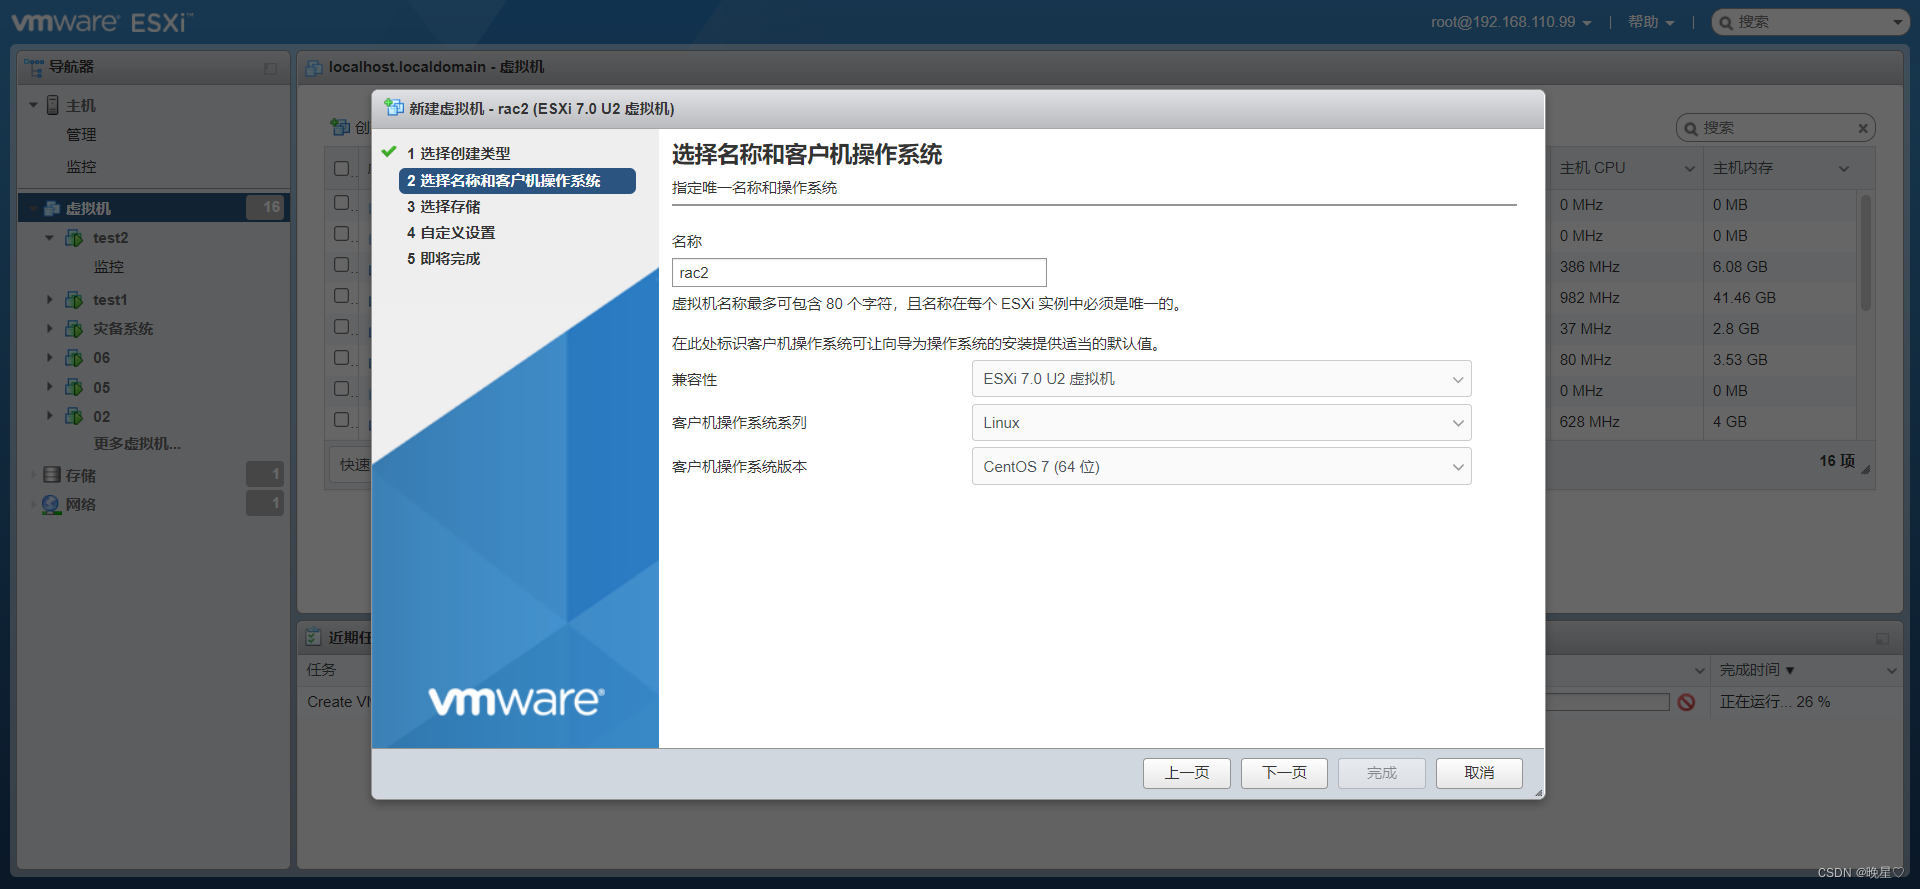Cancel the running task stop icon
The image size is (1920, 889).
coord(1686,702)
